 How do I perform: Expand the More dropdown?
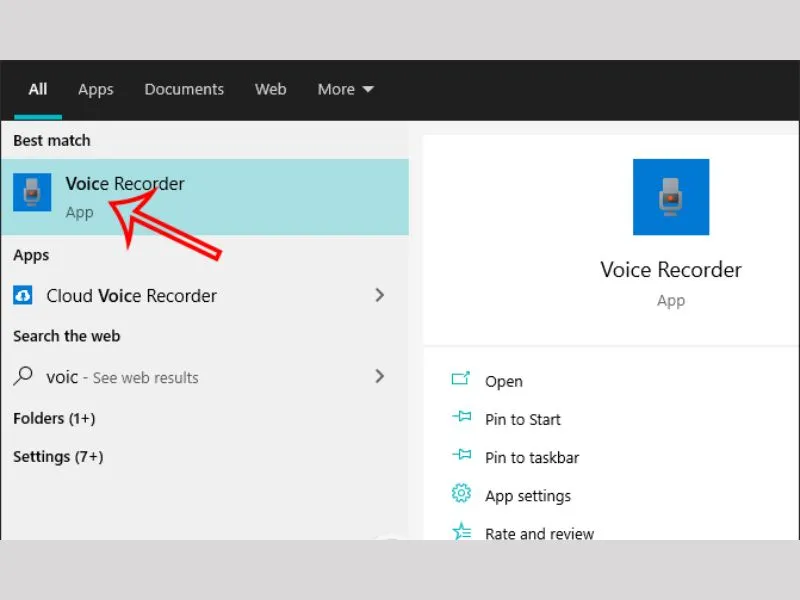point(345,89)
